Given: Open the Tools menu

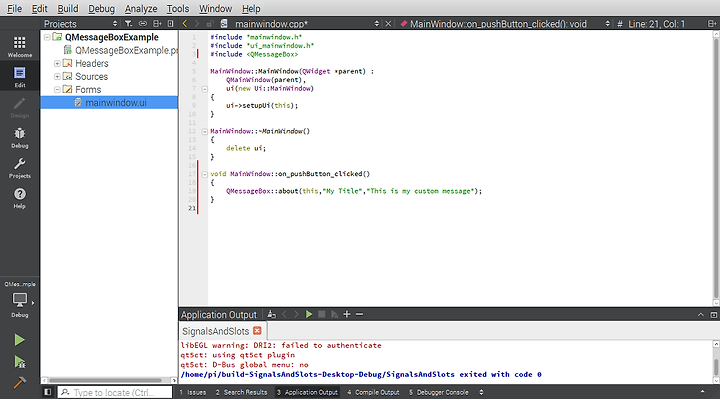Looking at the screenshot, I should click(178, 8).
